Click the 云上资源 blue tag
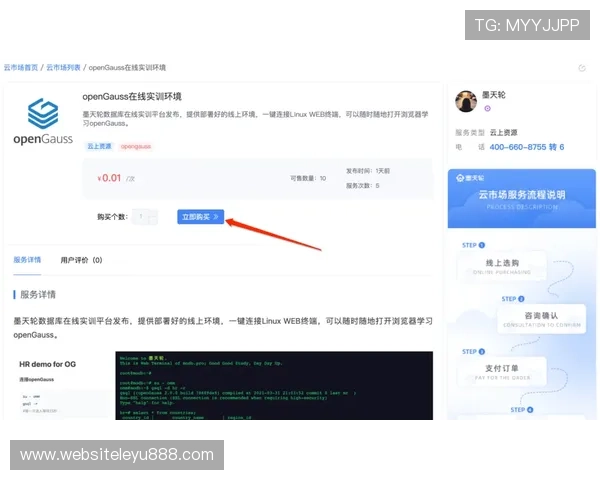The image size is (600, 480). [x=99, y=146]
